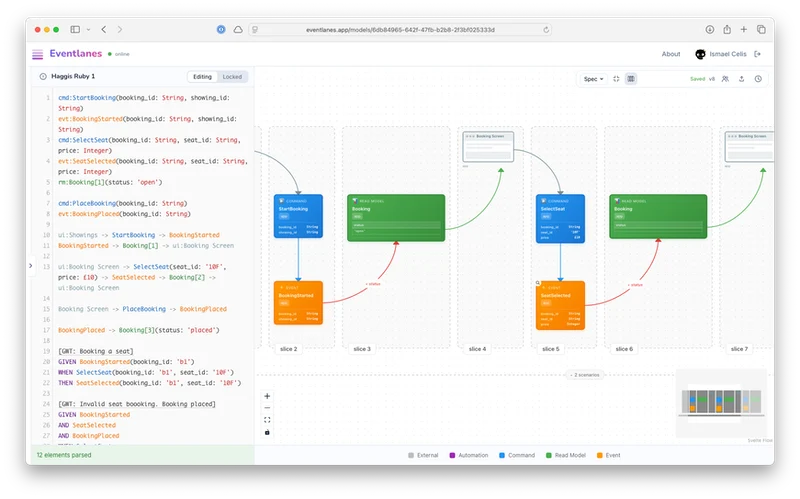Click the page settings icon in address bar
Screen dimensions: 800x499
tap(255, 30)
